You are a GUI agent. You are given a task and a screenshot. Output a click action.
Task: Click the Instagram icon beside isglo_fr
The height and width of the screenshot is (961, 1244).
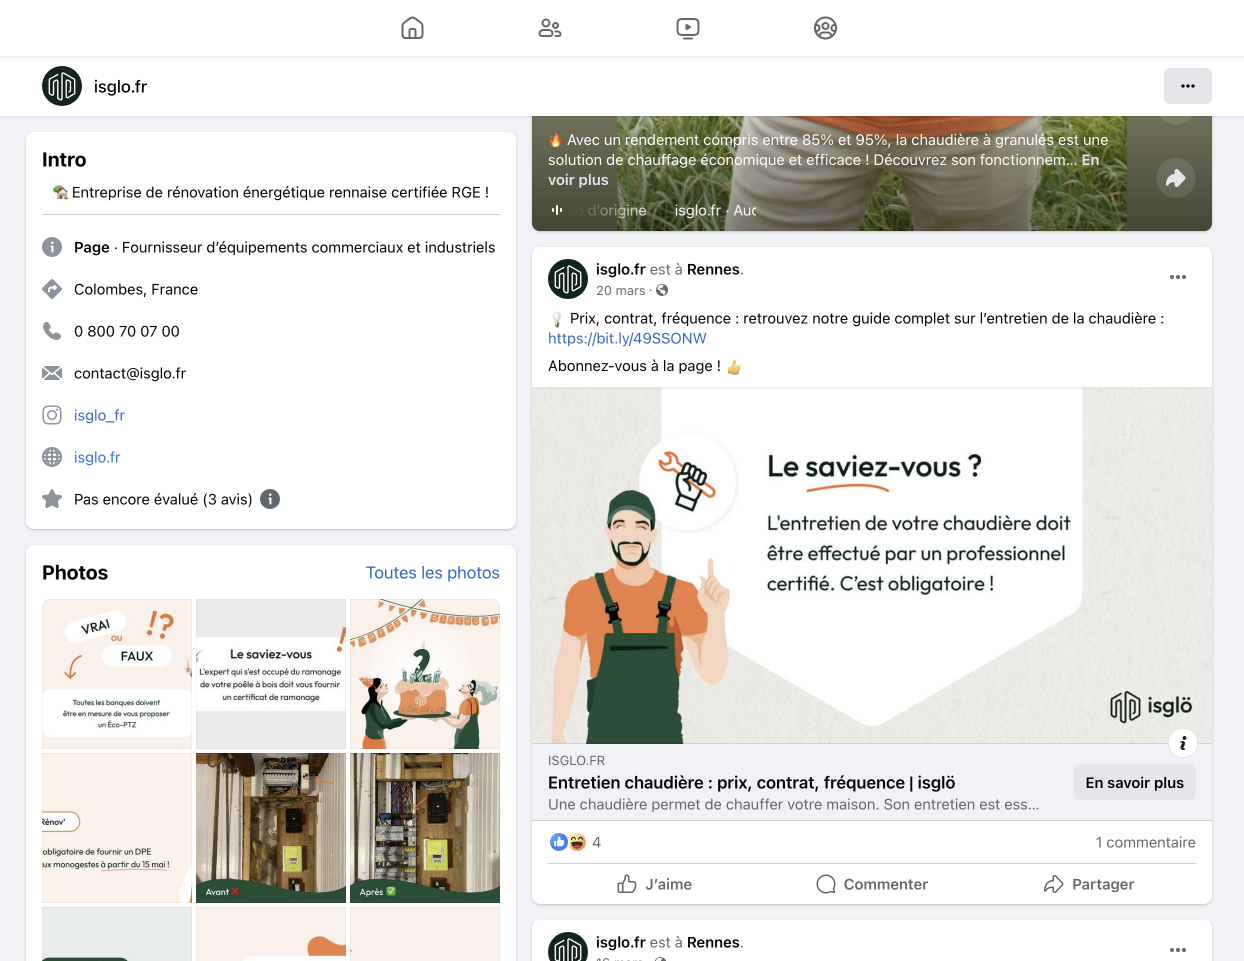point(52,415)
